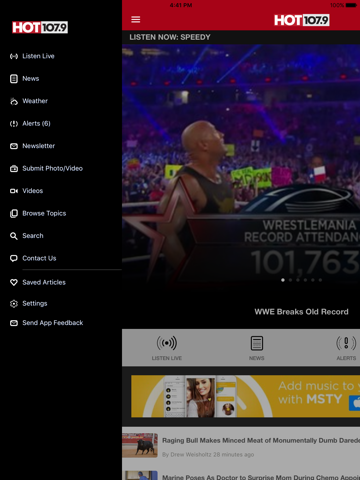The image size is (360, 480).
Task: Click the Search magnifier icon
Action: pos(14,236)
